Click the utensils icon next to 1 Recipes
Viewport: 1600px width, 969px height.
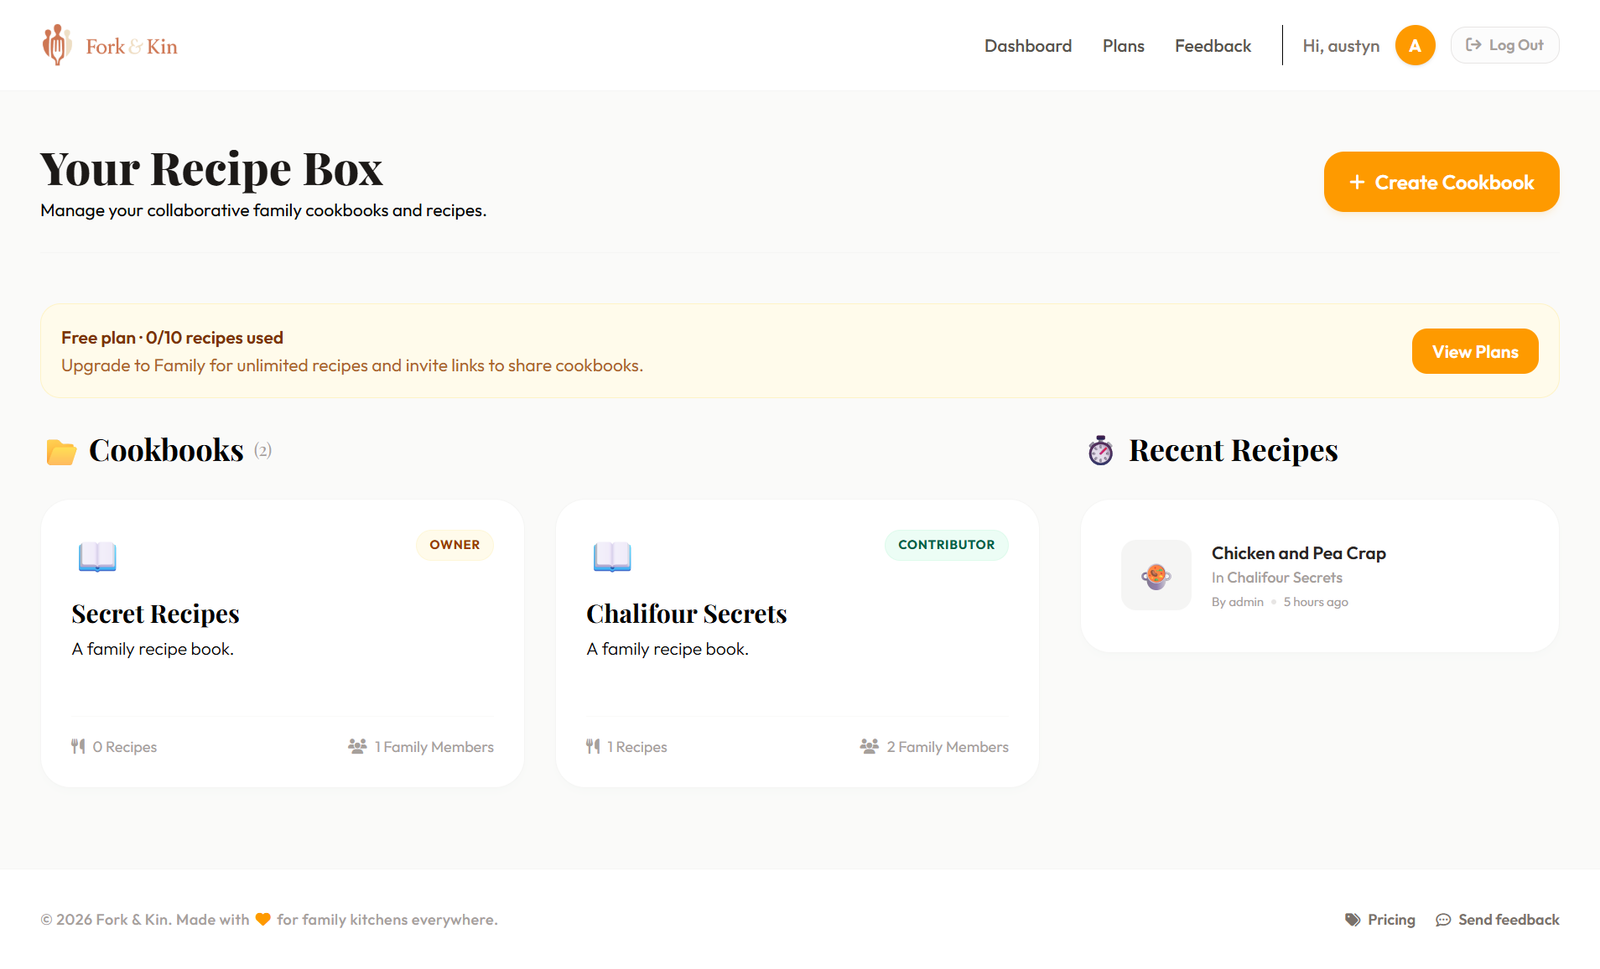pyautogui.click(x=593, y=746)
